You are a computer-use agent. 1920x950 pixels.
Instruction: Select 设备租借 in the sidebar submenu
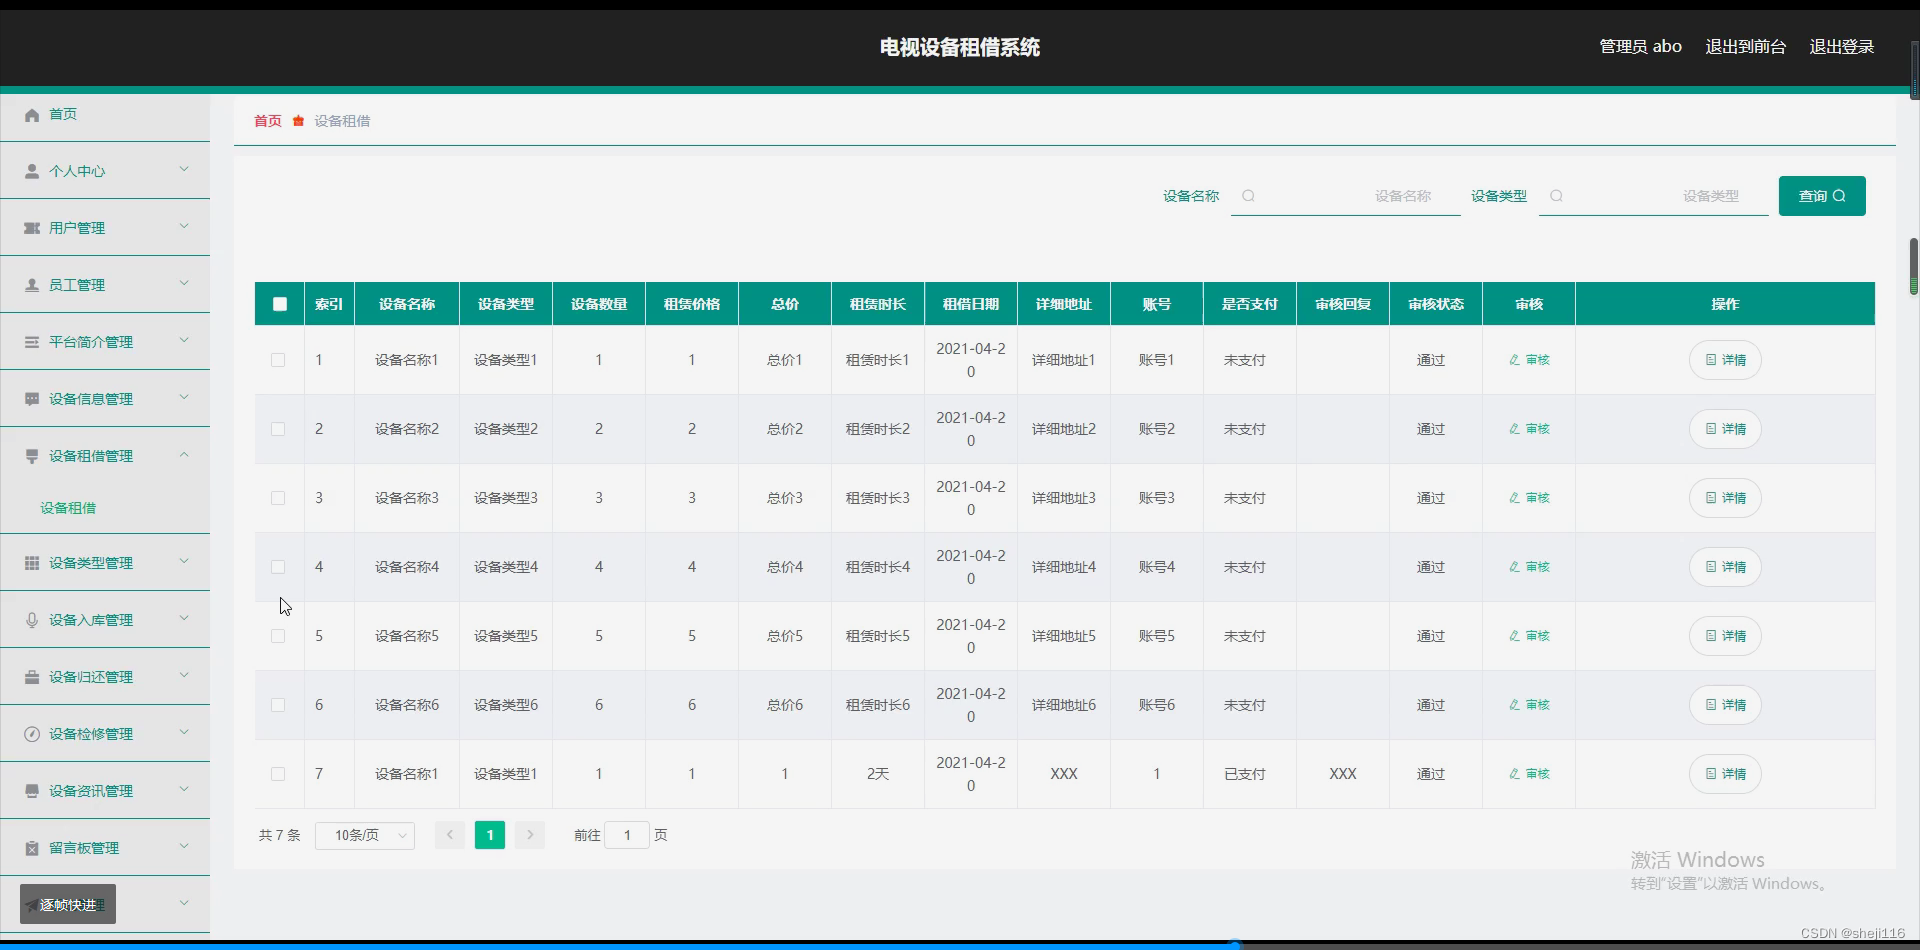tap(68, 508)
